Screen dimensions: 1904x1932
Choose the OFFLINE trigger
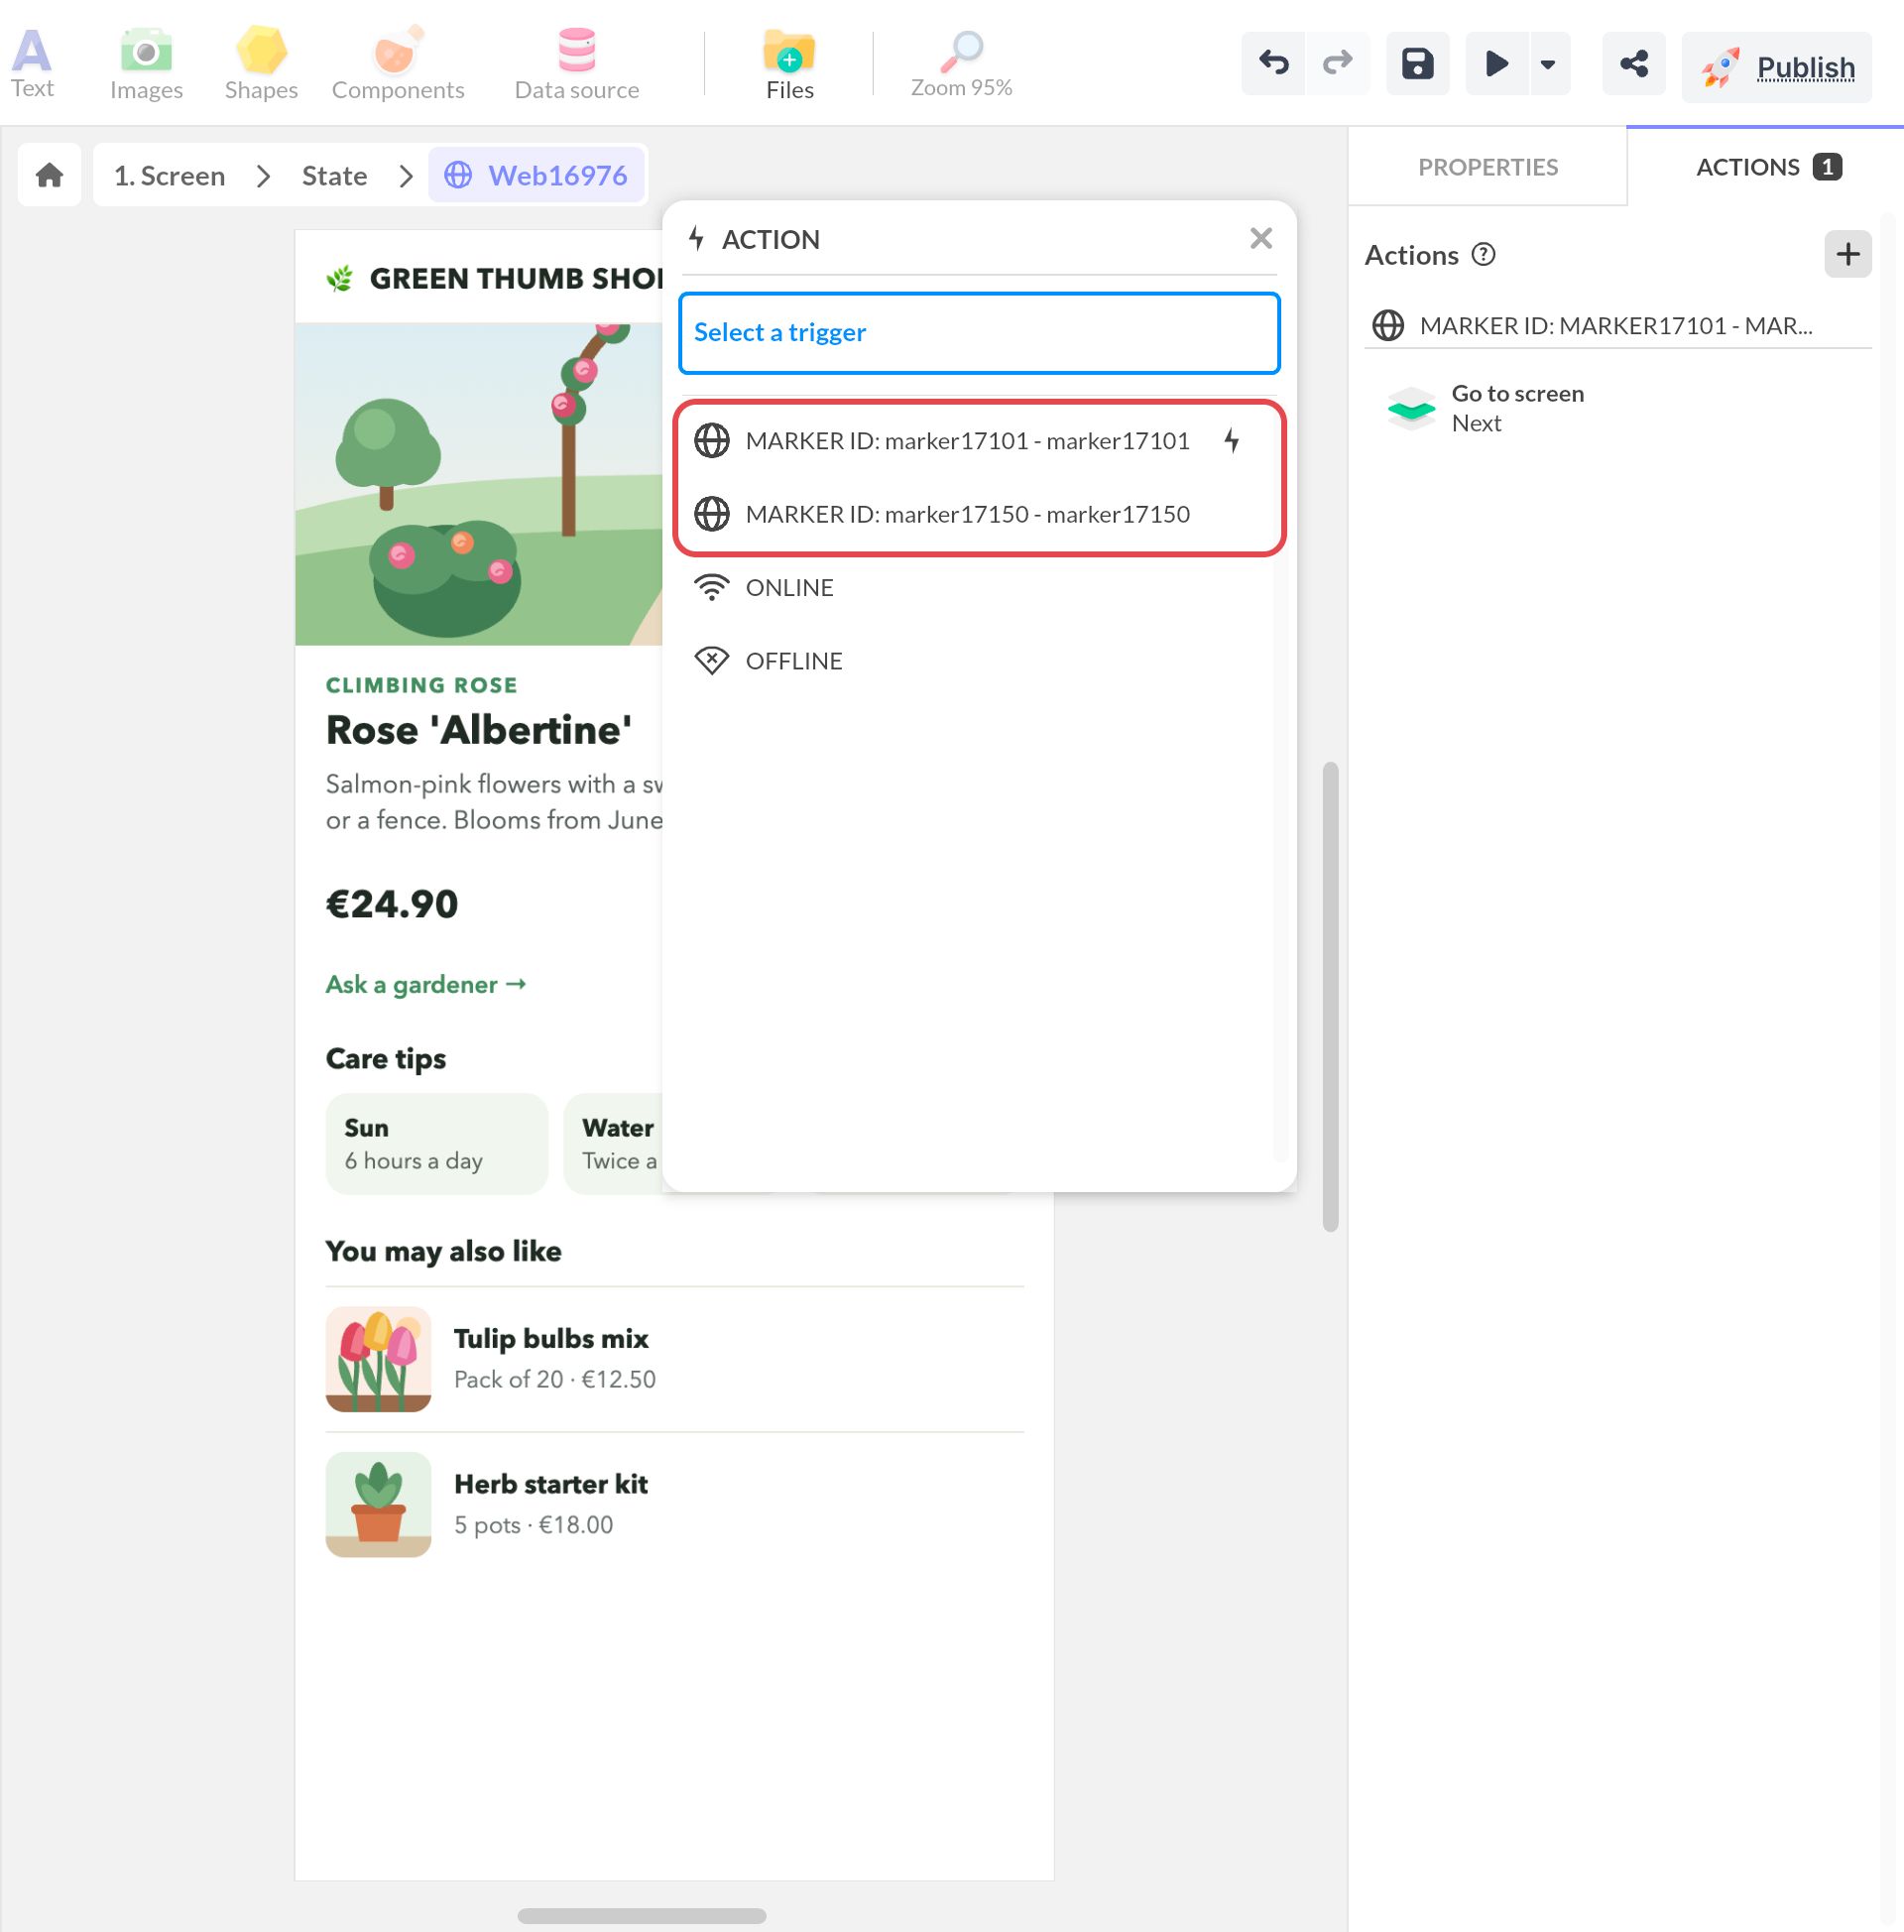979,661
